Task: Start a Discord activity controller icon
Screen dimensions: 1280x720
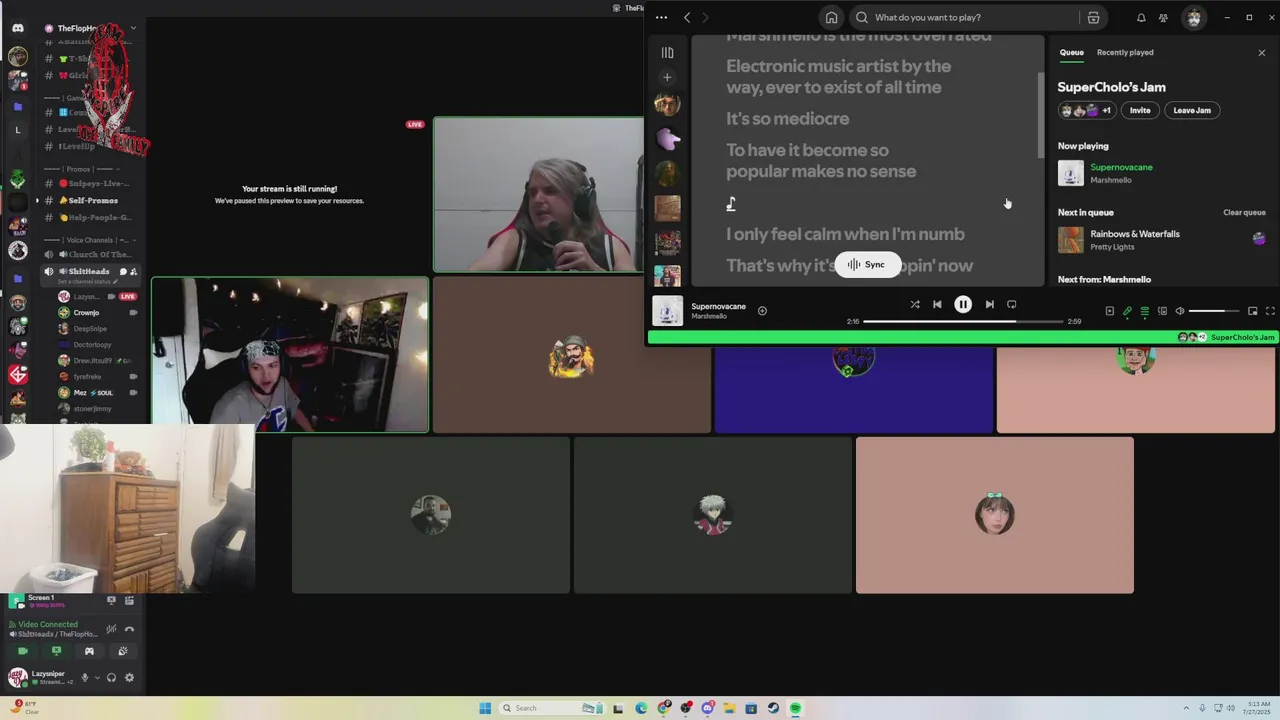Action: click(x=89, y=651)
